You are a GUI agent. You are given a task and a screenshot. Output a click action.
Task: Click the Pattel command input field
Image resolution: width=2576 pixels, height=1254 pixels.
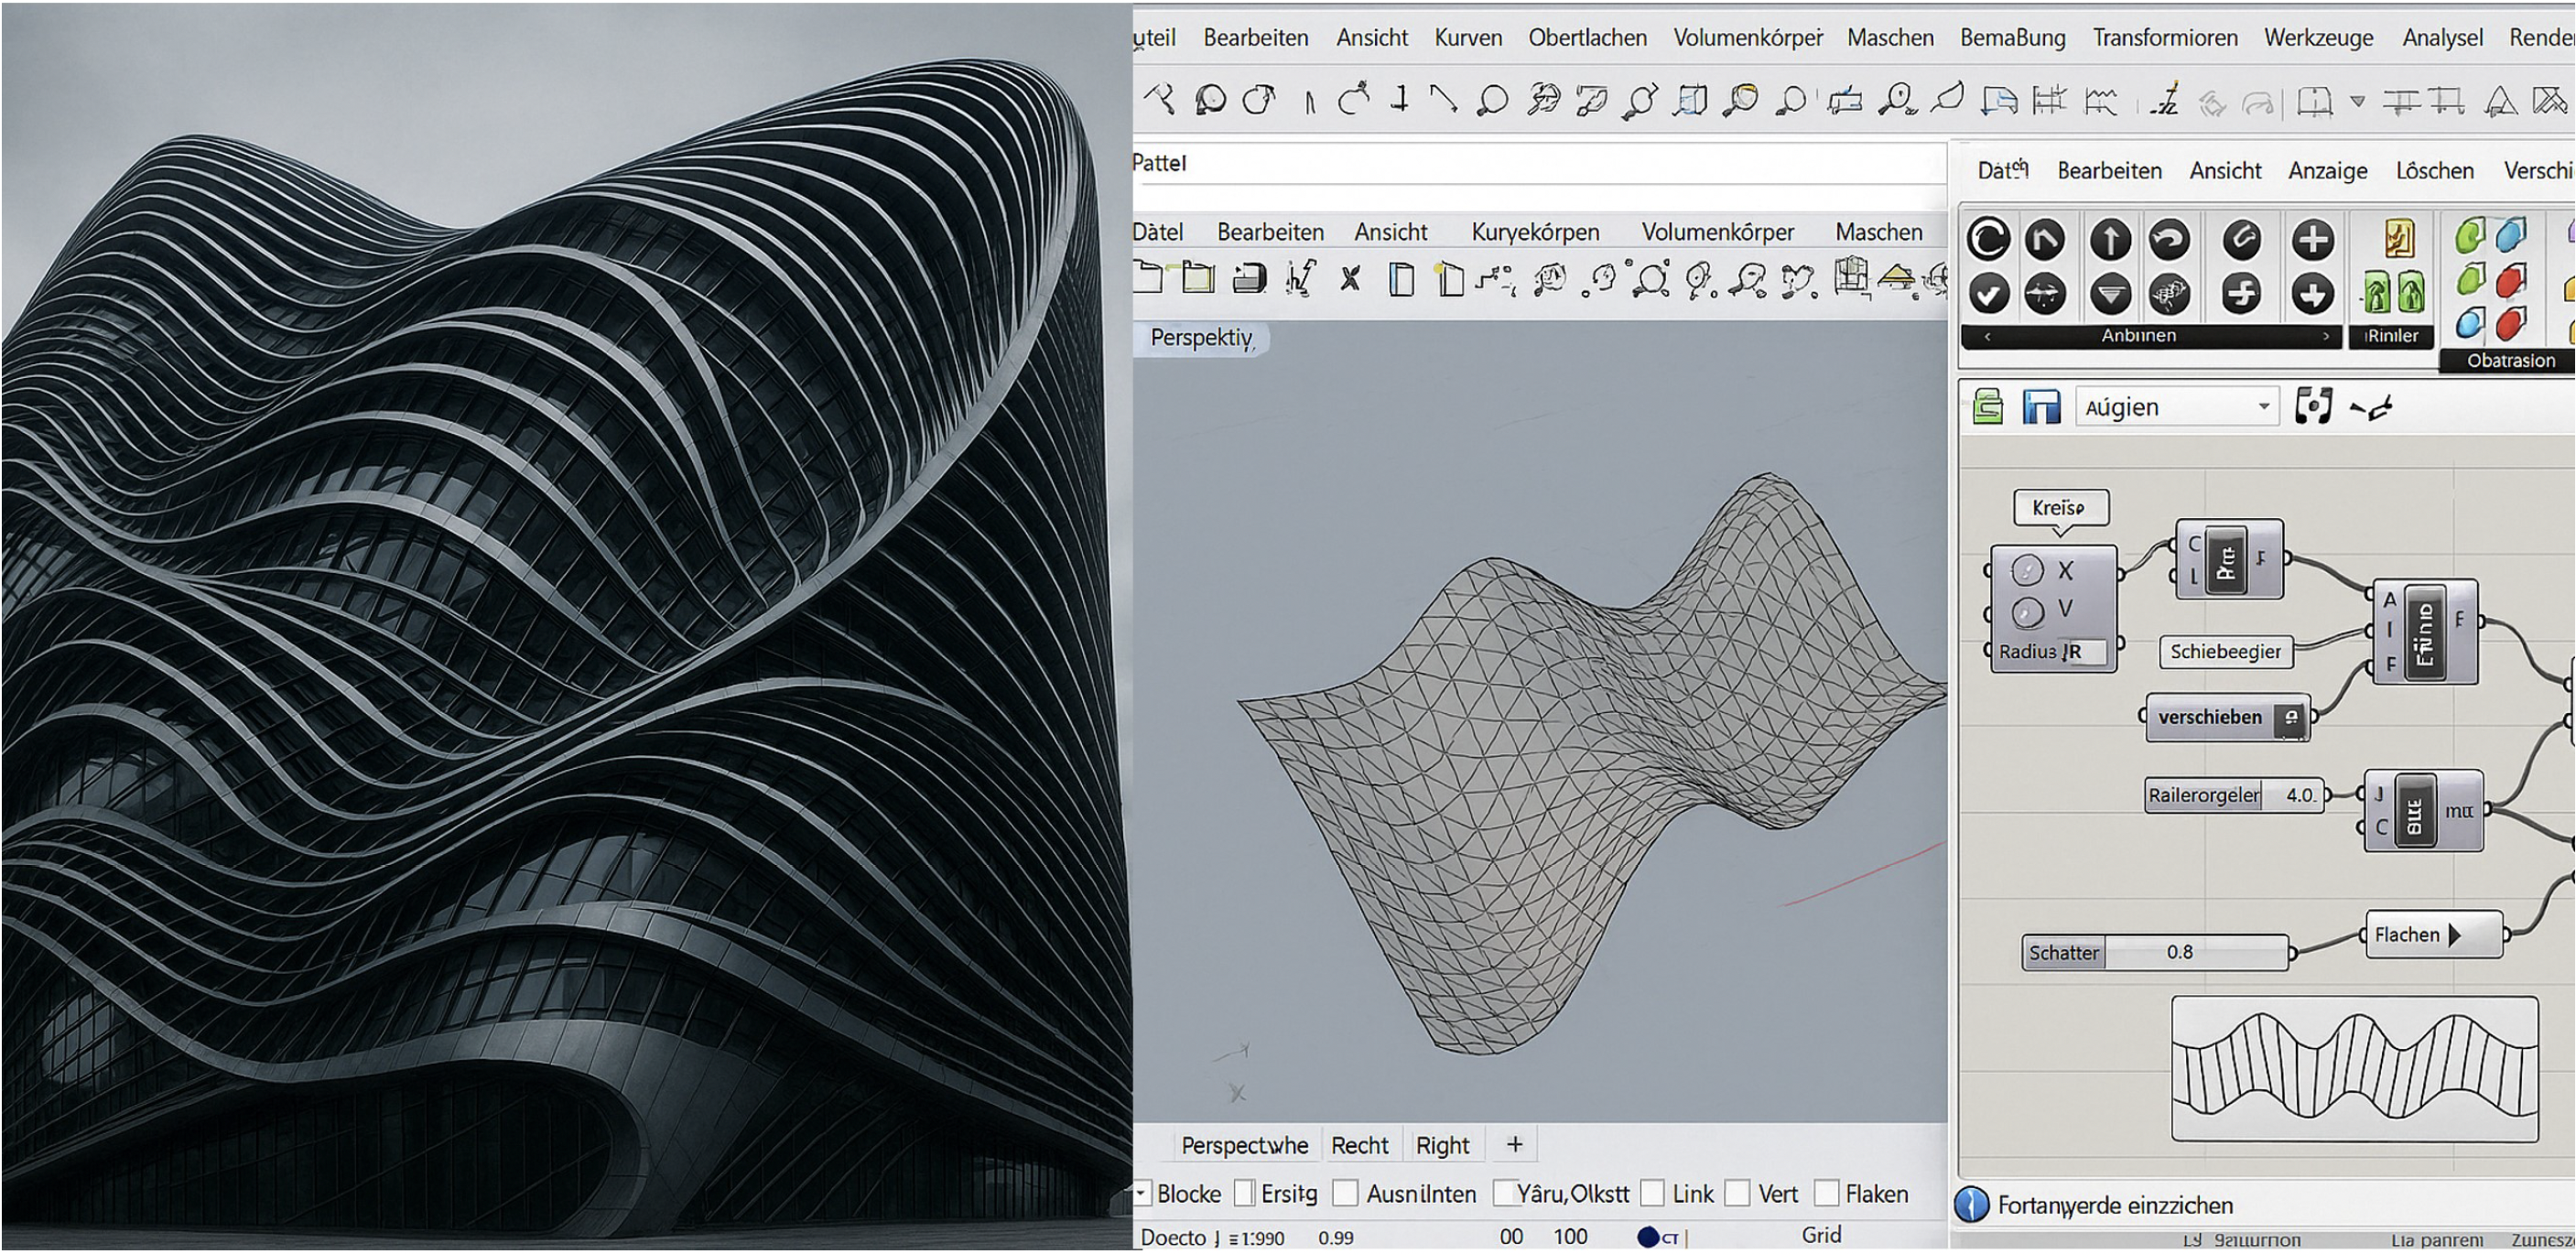tap(1540, 163)
